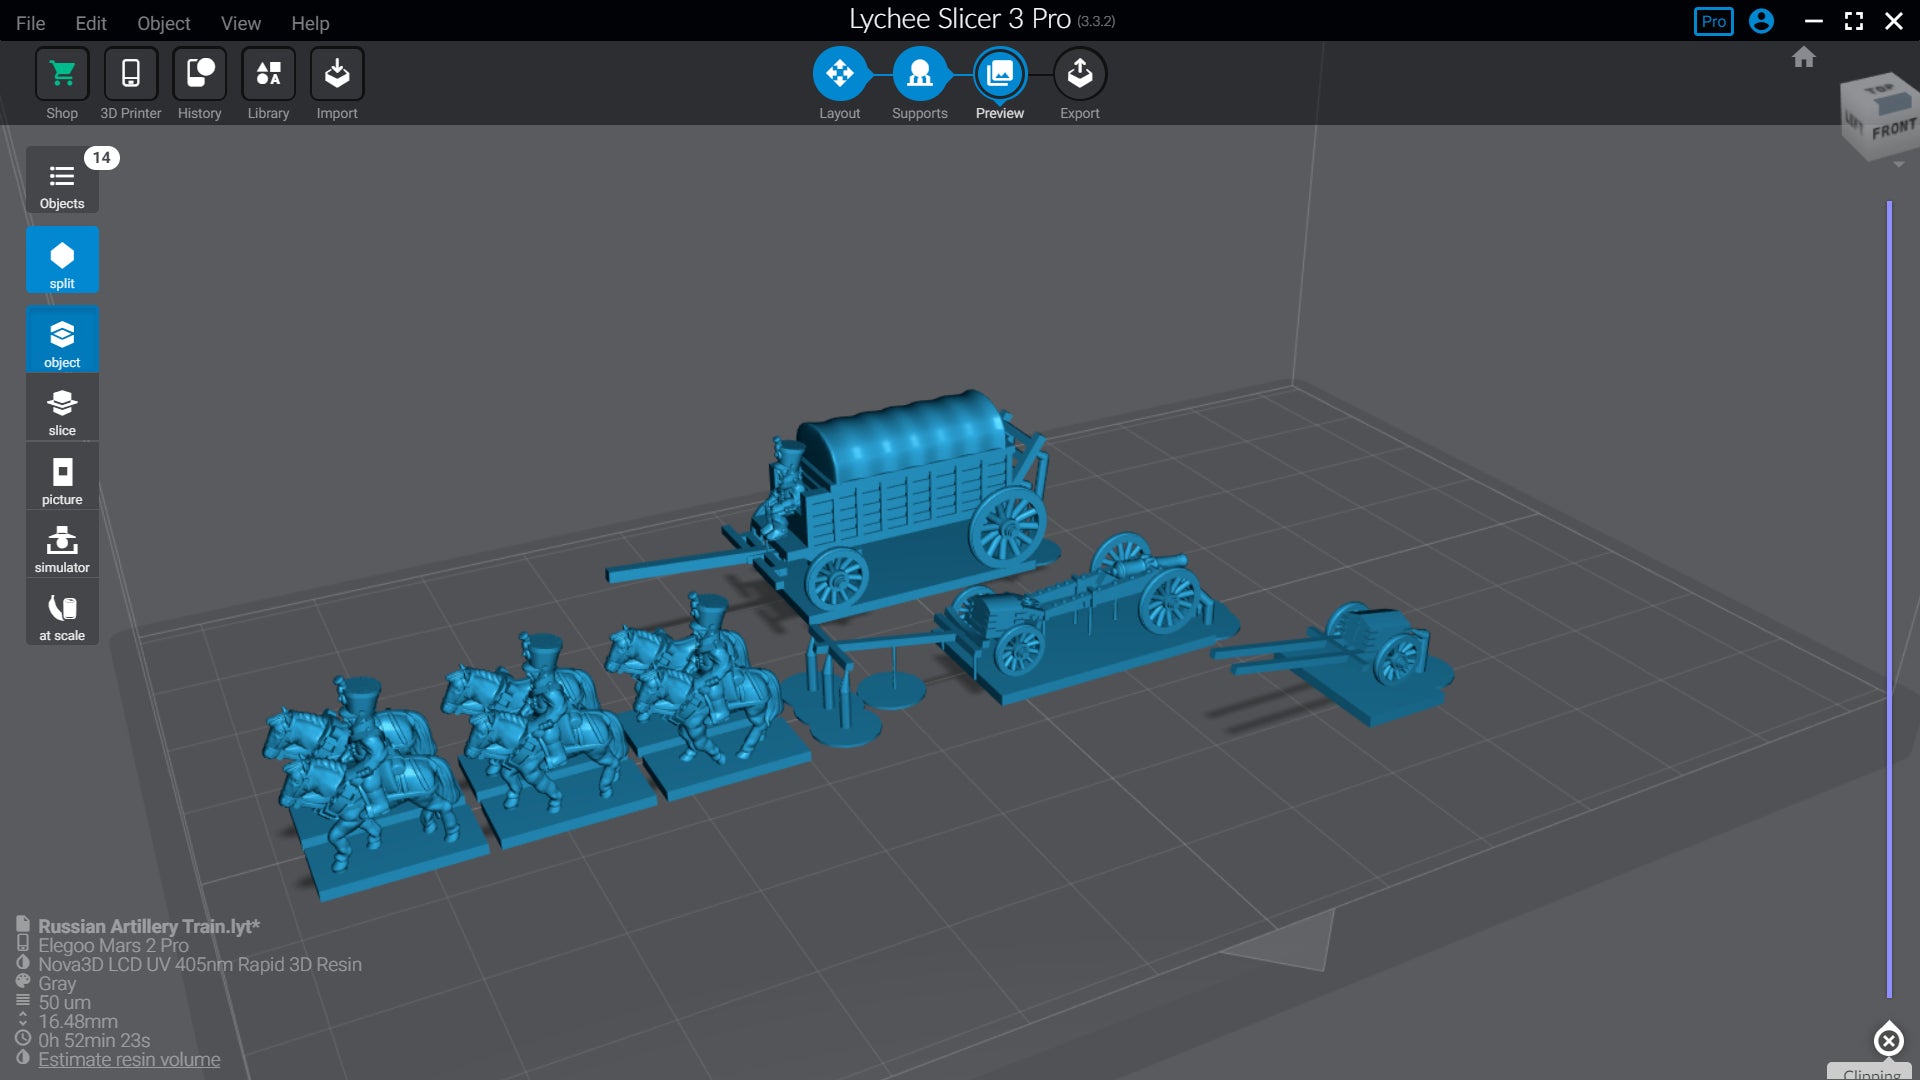The image size is (1920, 1080).
Task: Click the FRONT face of view cube
Action: pyautogui.click(x=1893, y=130)
